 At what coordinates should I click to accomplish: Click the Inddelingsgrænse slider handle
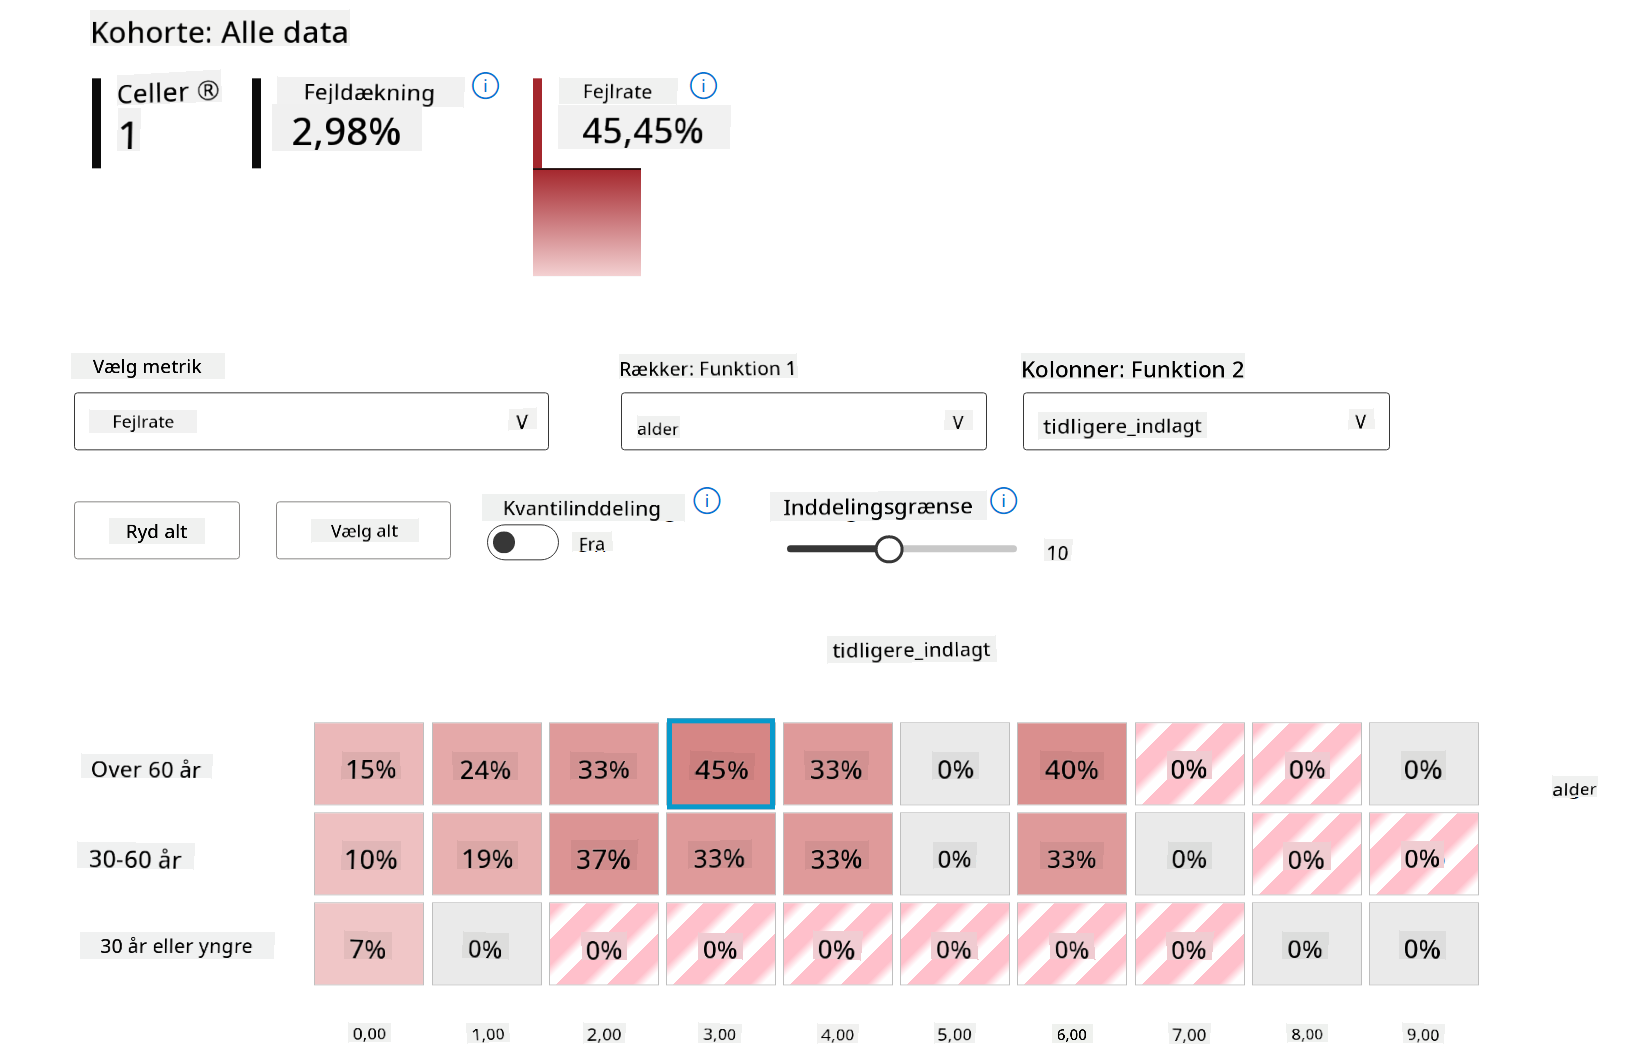click(x=888, y=549)
